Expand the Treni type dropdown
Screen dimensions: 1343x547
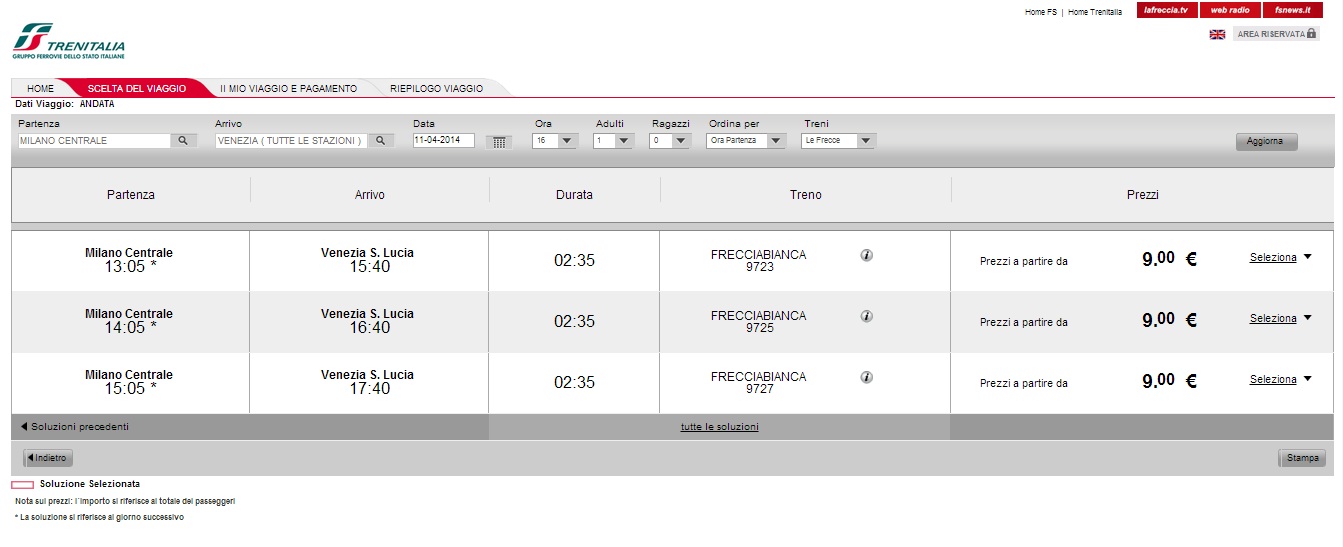pos(838,141)
